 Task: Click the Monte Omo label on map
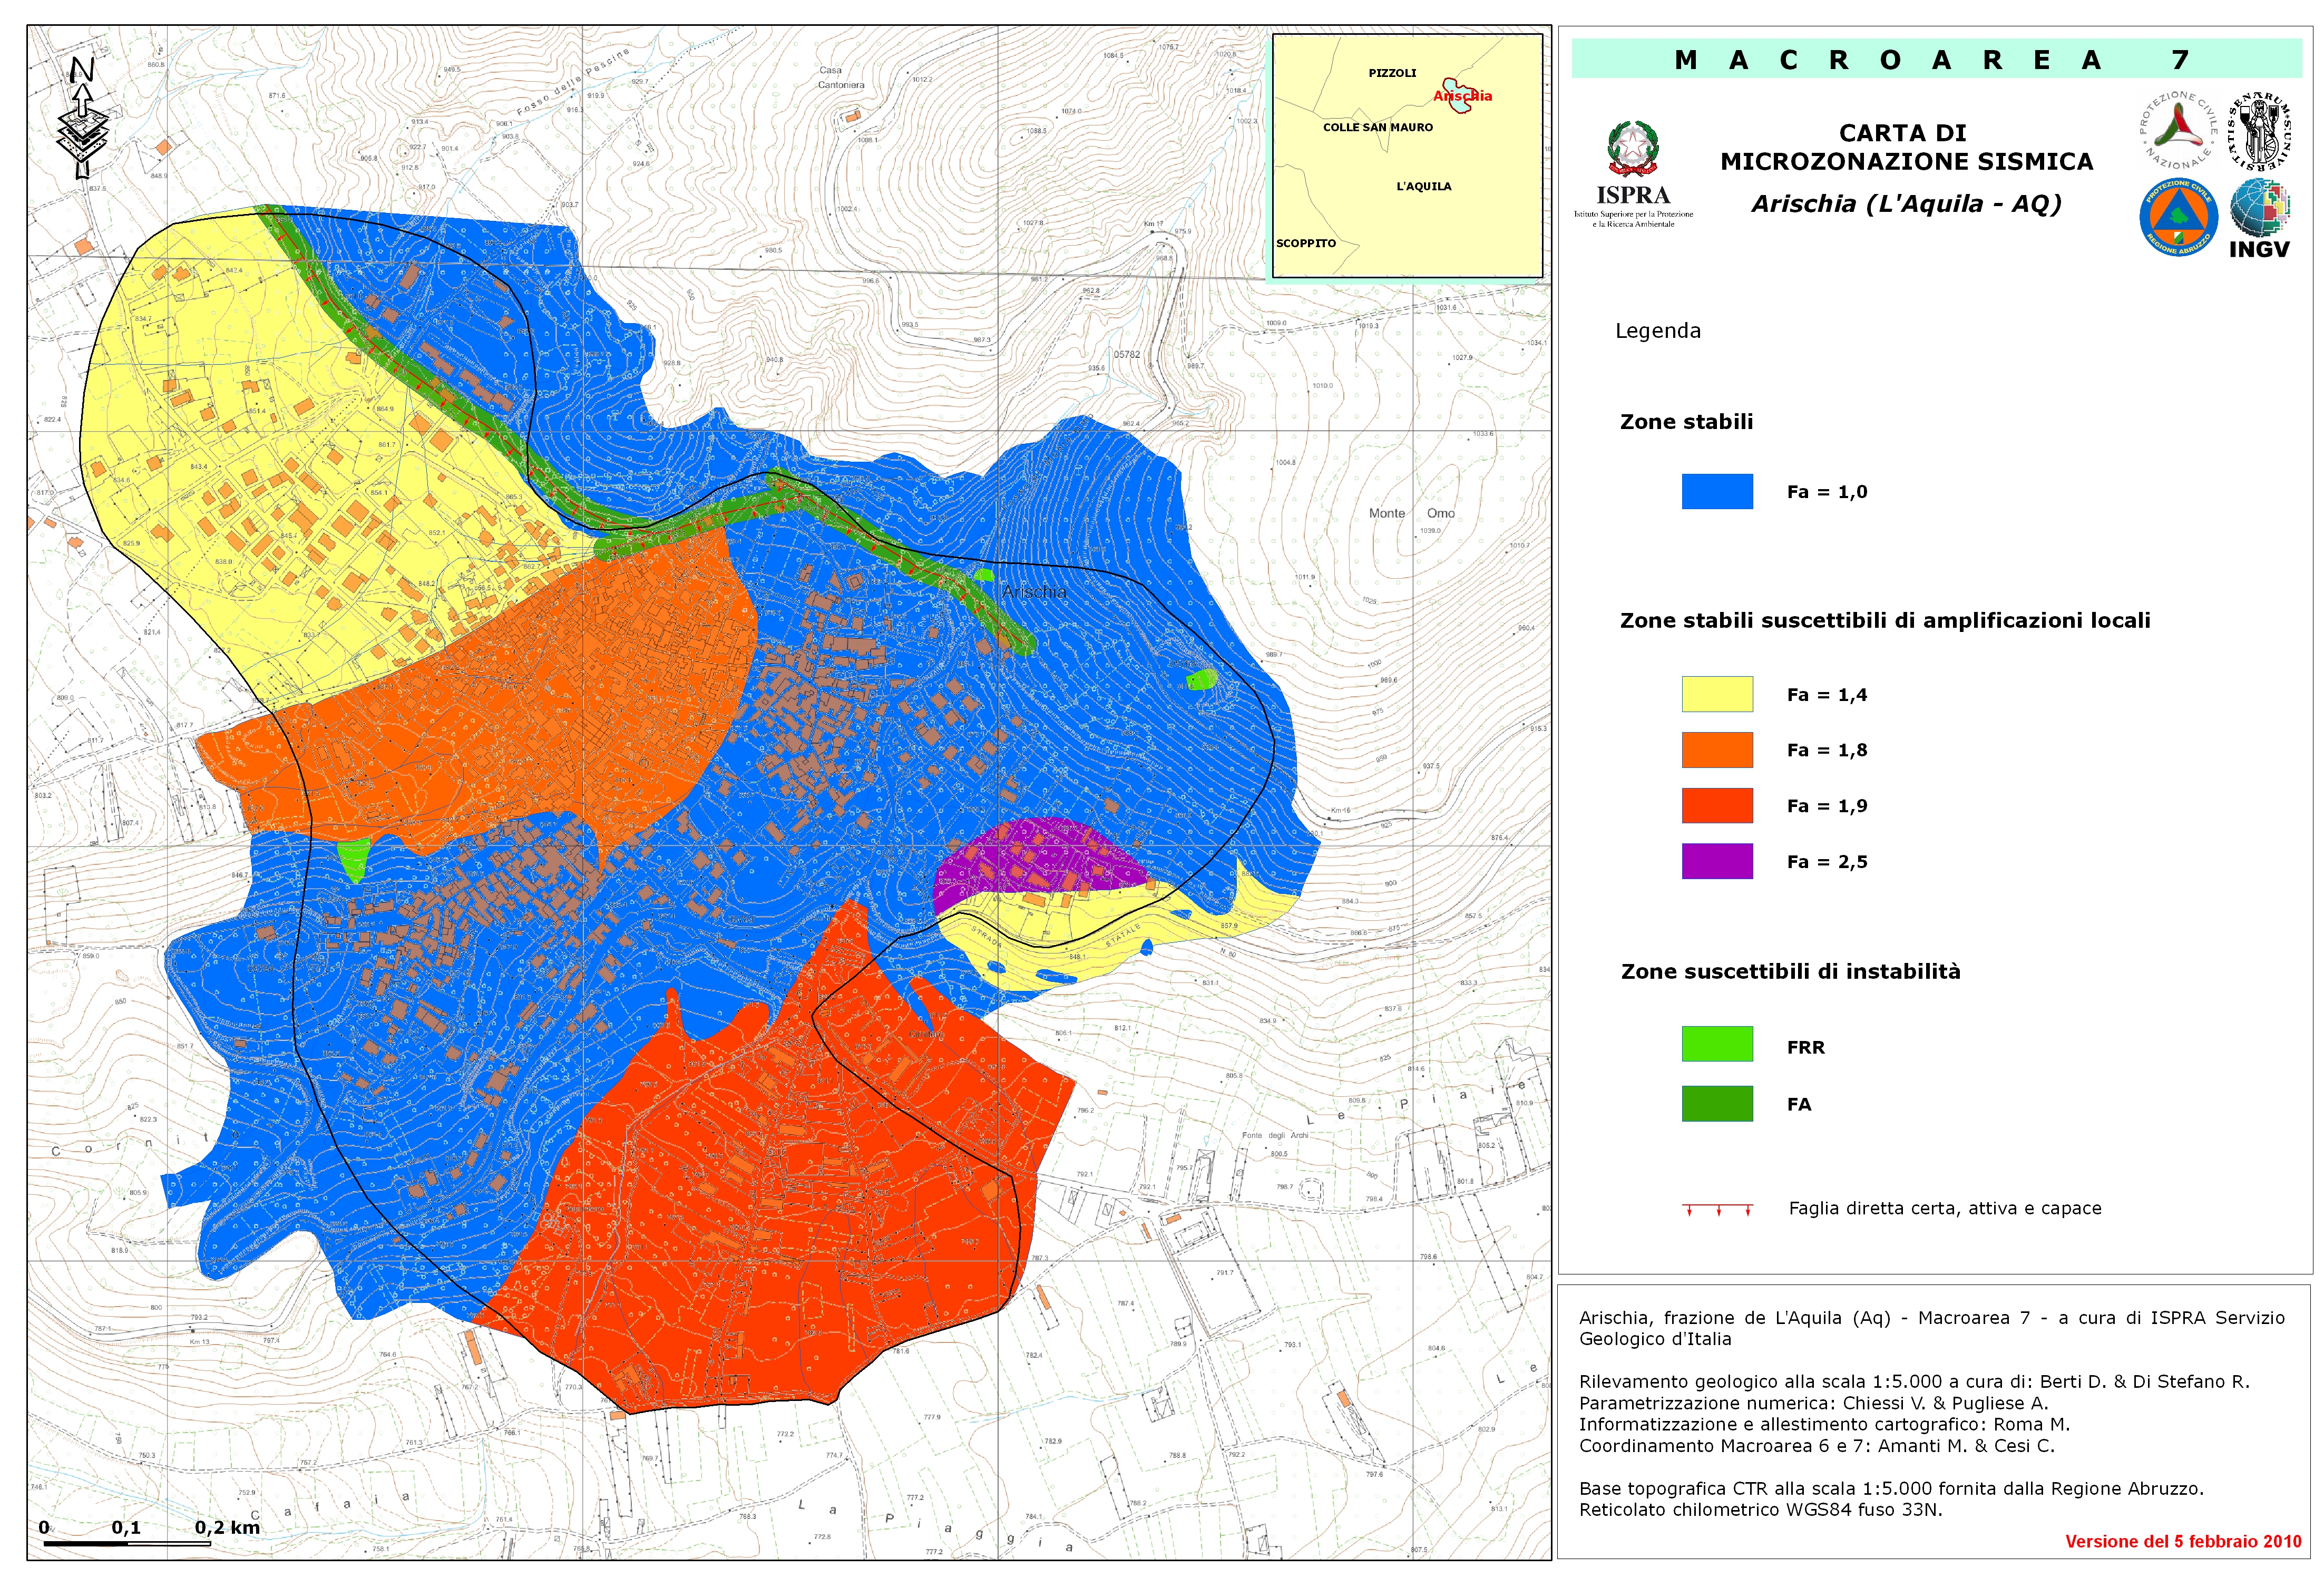[1411, 513]
